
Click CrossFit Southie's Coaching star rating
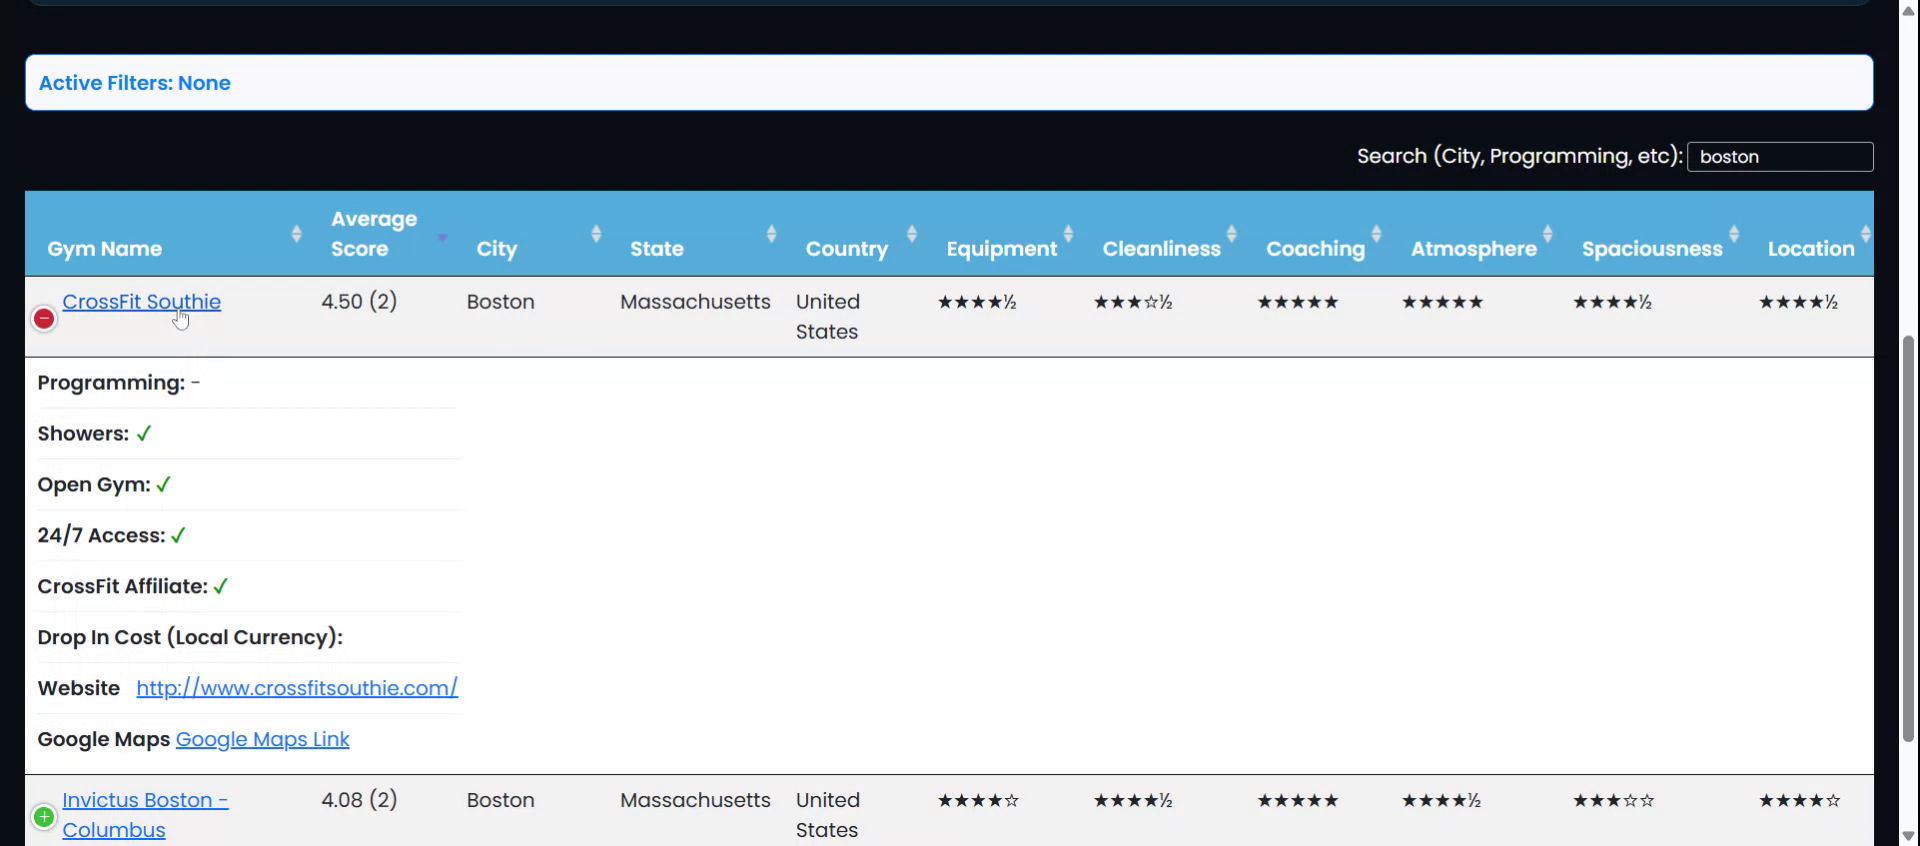point(1297,302)
